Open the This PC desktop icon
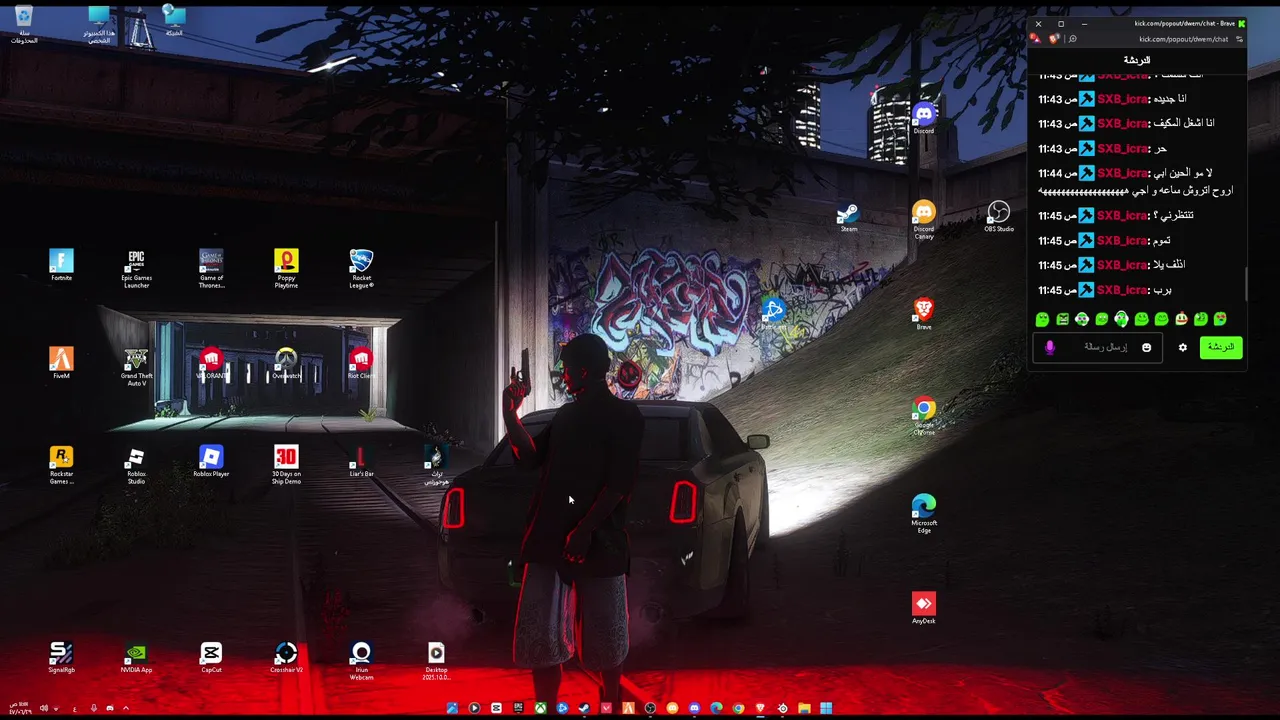Viewport: 1280px width, 720px height. pyautogui.click(x=99, y=24)
